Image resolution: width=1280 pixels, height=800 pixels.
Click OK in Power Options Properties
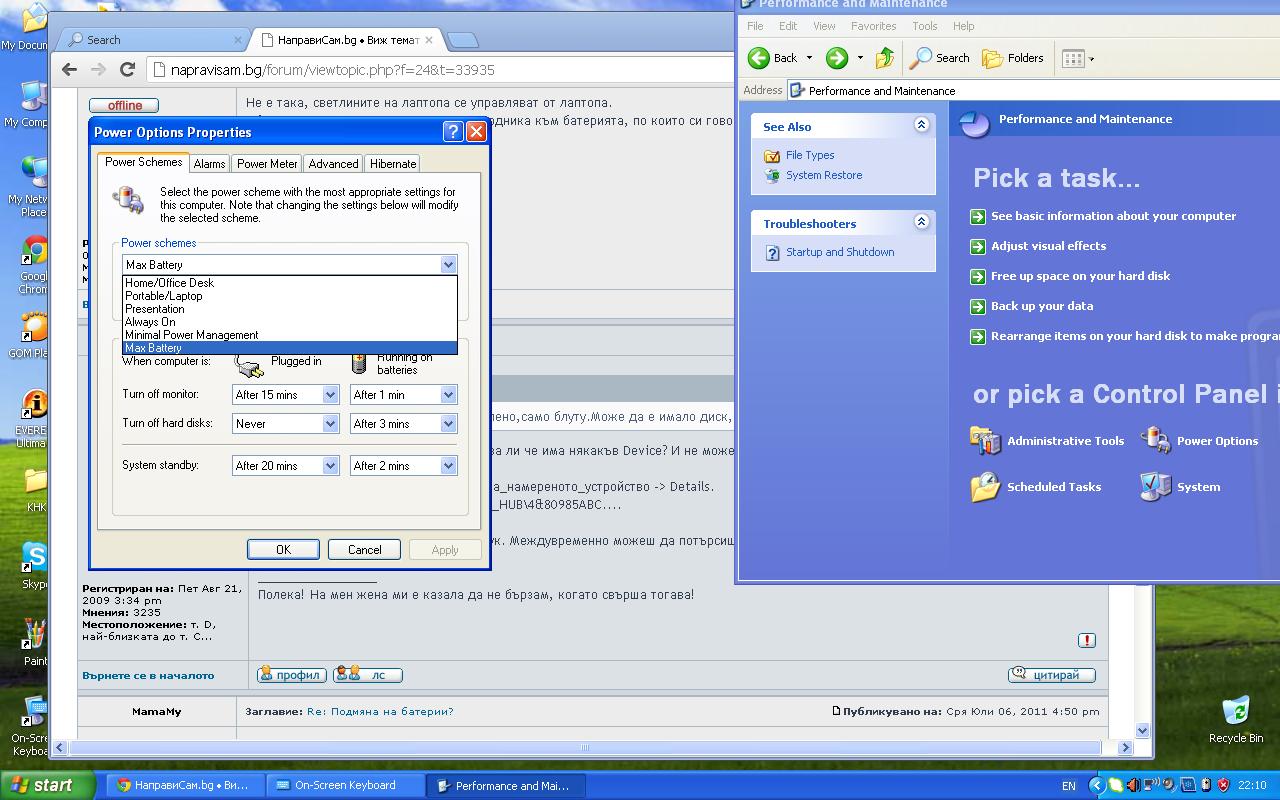click(283, 549)
